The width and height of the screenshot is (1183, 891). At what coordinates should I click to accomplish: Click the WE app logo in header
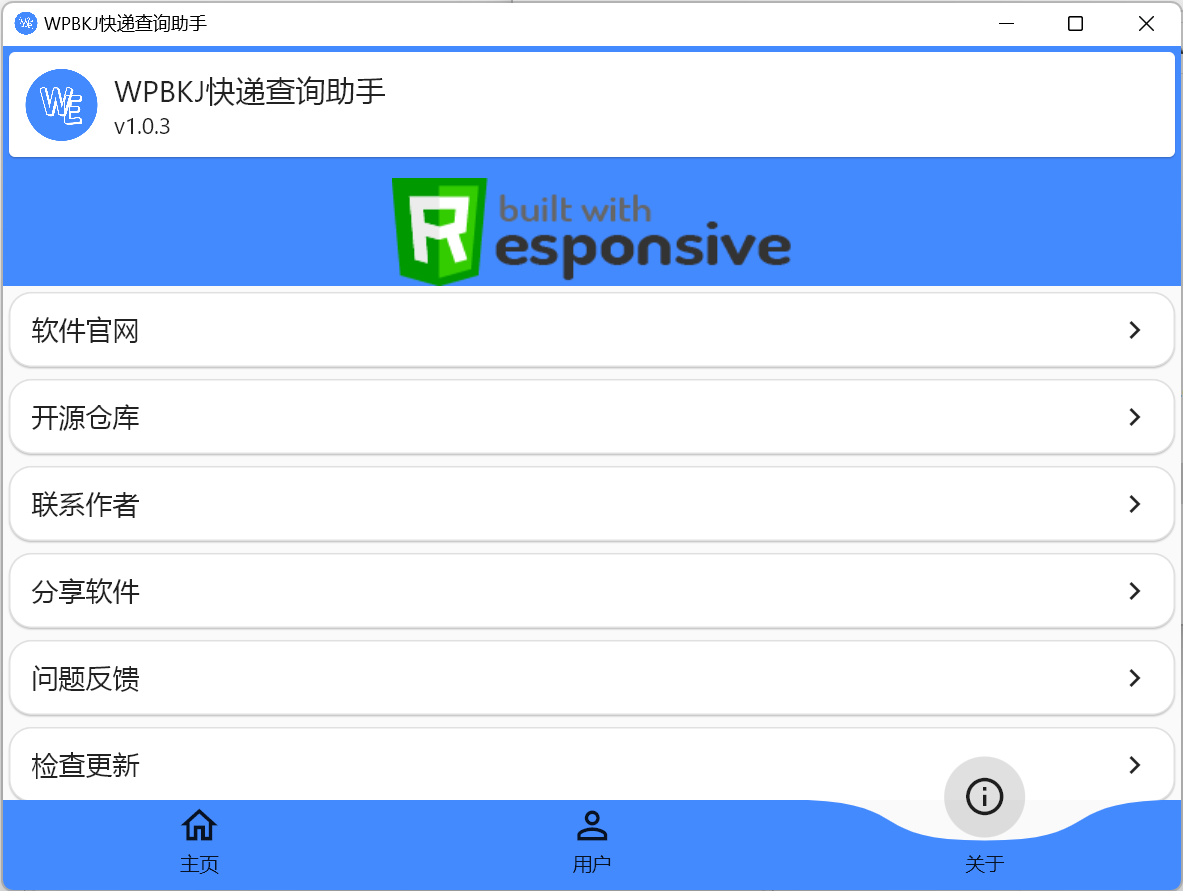(x=61, y=105)
